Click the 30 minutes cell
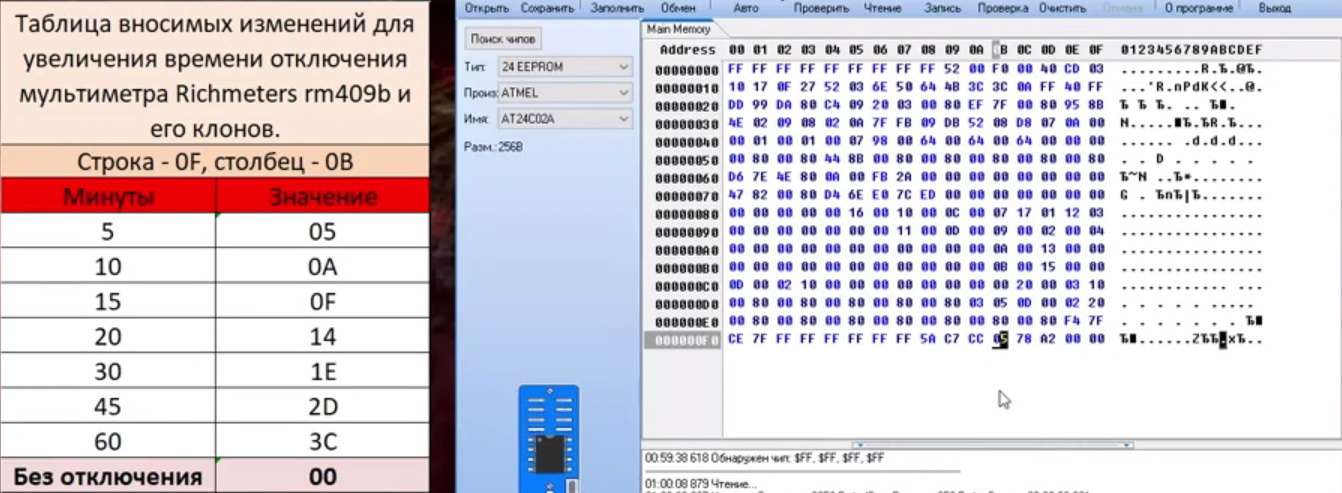 [x=108, y=372]
